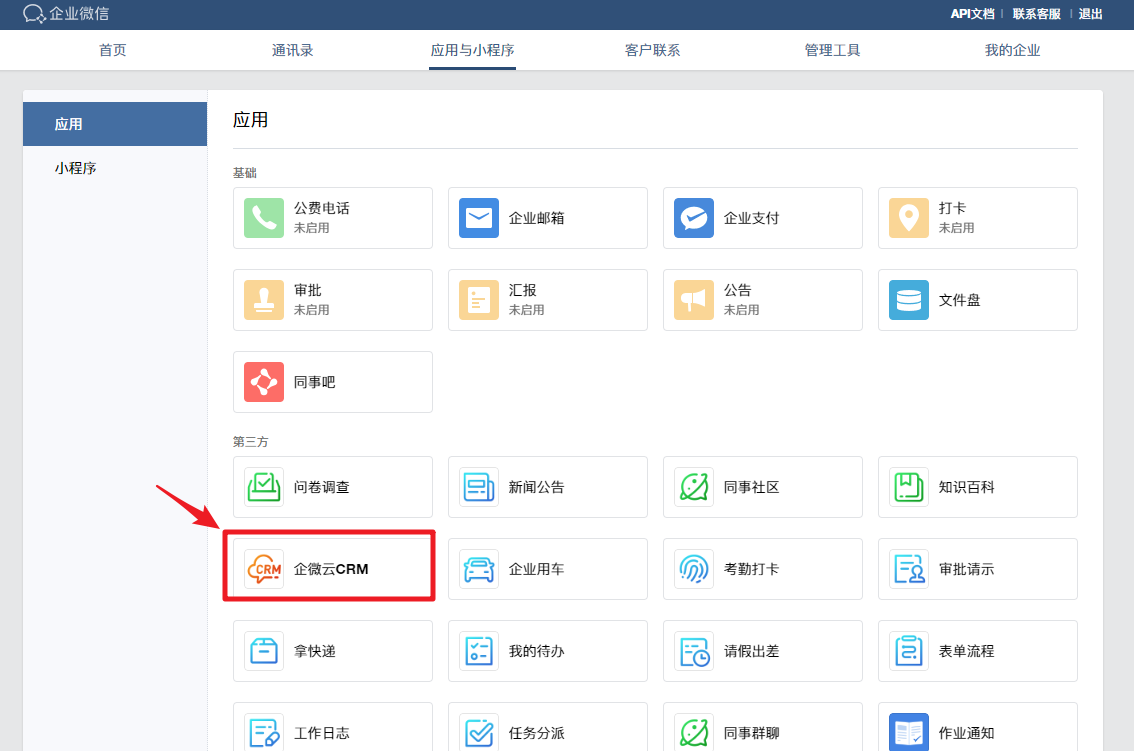Click the 审批请示 label text
1134x751 pixels.
coord(967,569)
